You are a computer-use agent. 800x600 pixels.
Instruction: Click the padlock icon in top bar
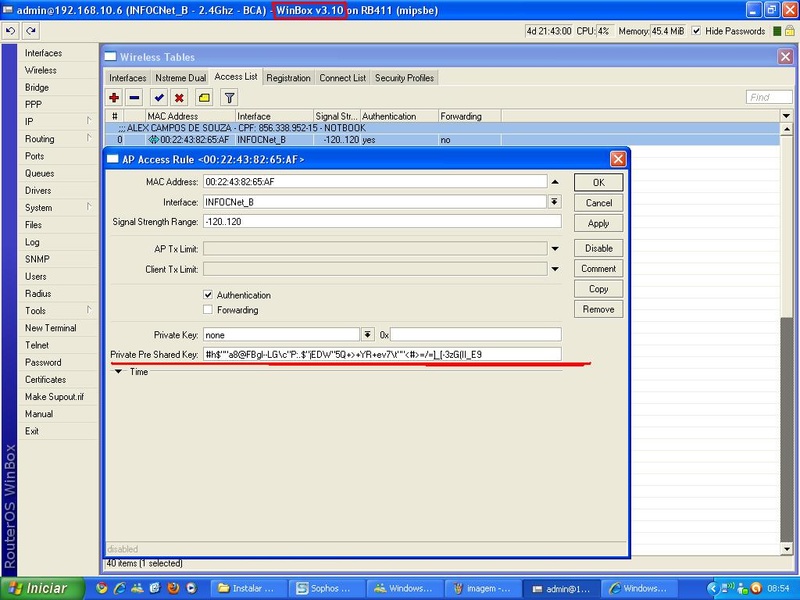(789, 31)
